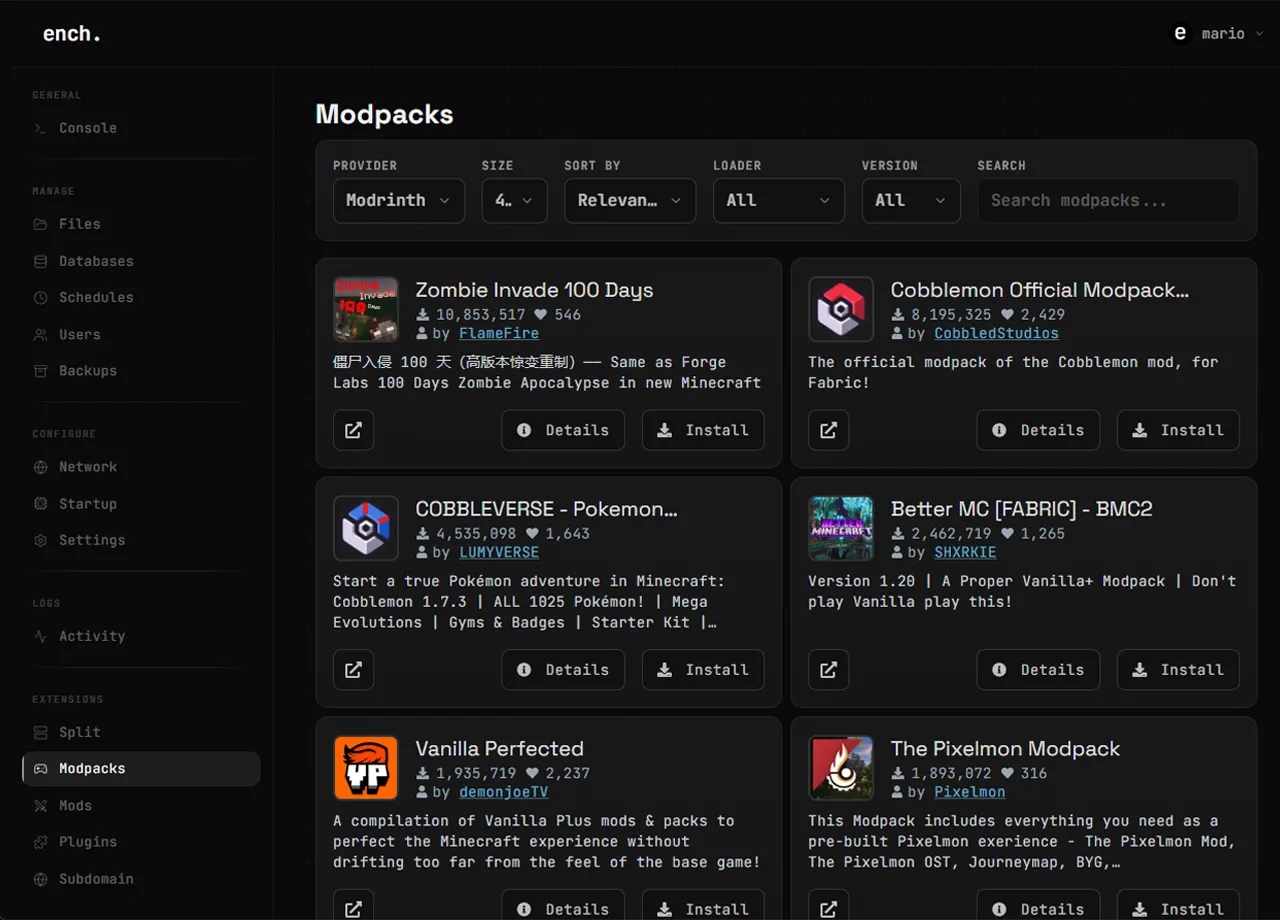The image size is (1280, 920).
Task: Click Zombie Invade download count 10,853,517
Action: 480,314
